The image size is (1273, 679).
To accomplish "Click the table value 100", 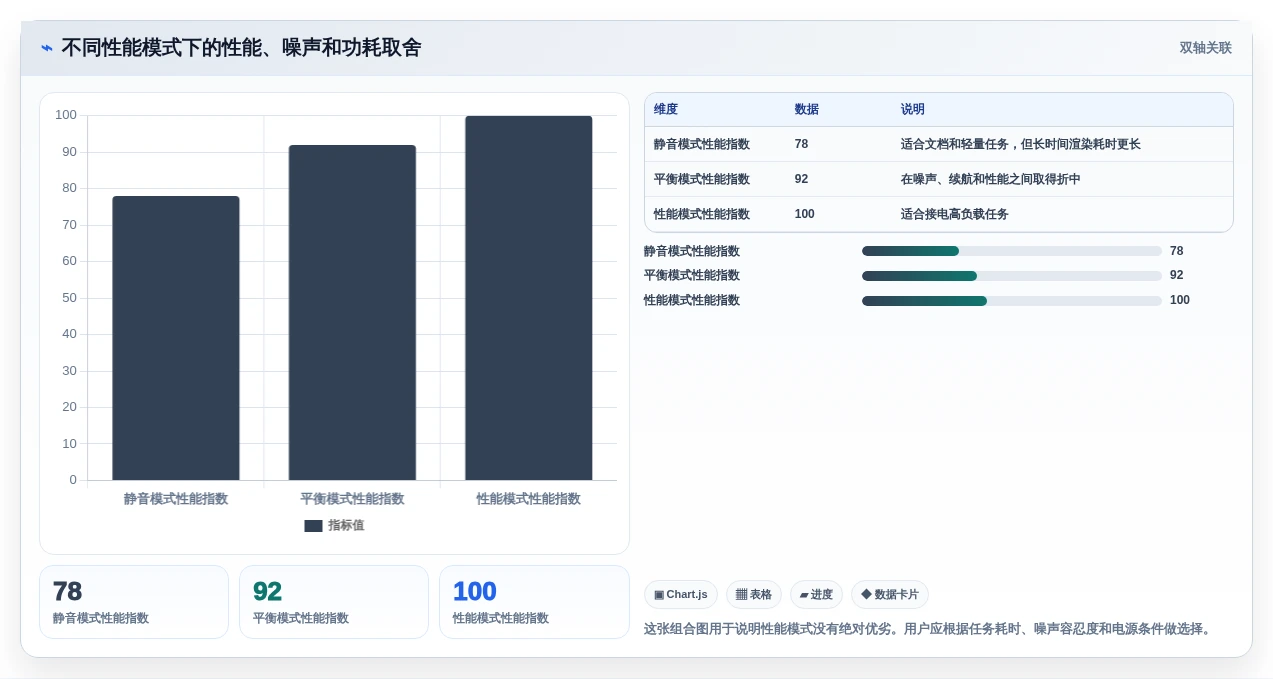I will coord(805,214).
